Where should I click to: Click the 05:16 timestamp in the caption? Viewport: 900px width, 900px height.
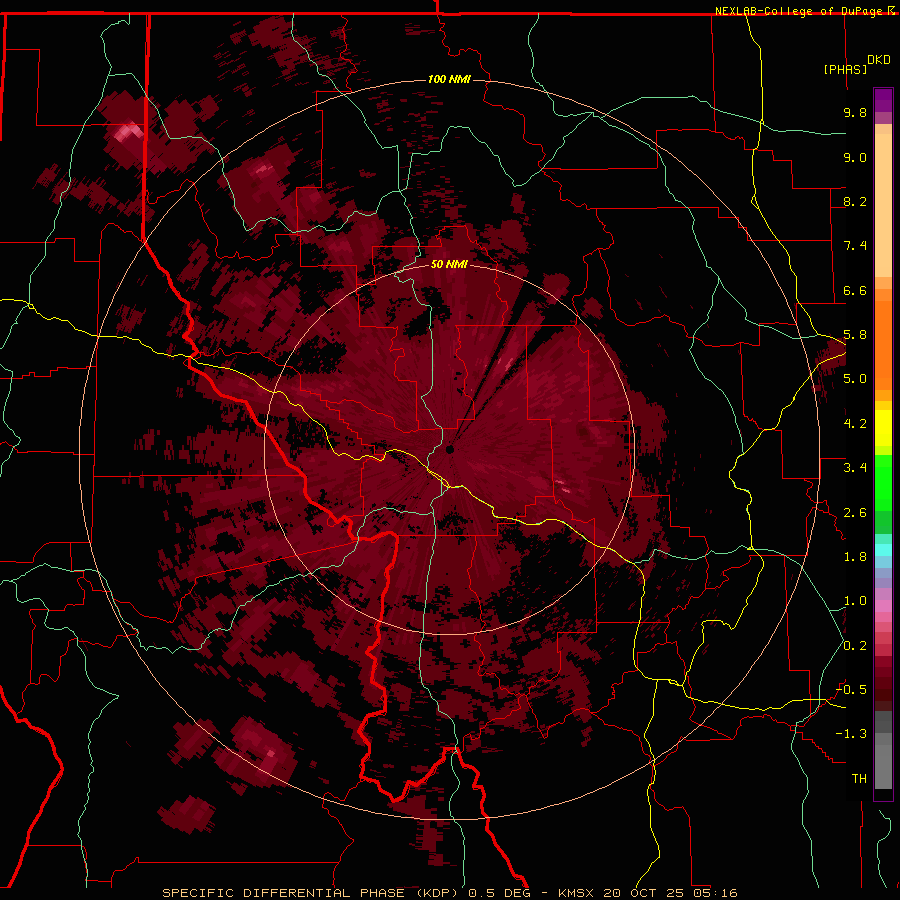[715, 893]
